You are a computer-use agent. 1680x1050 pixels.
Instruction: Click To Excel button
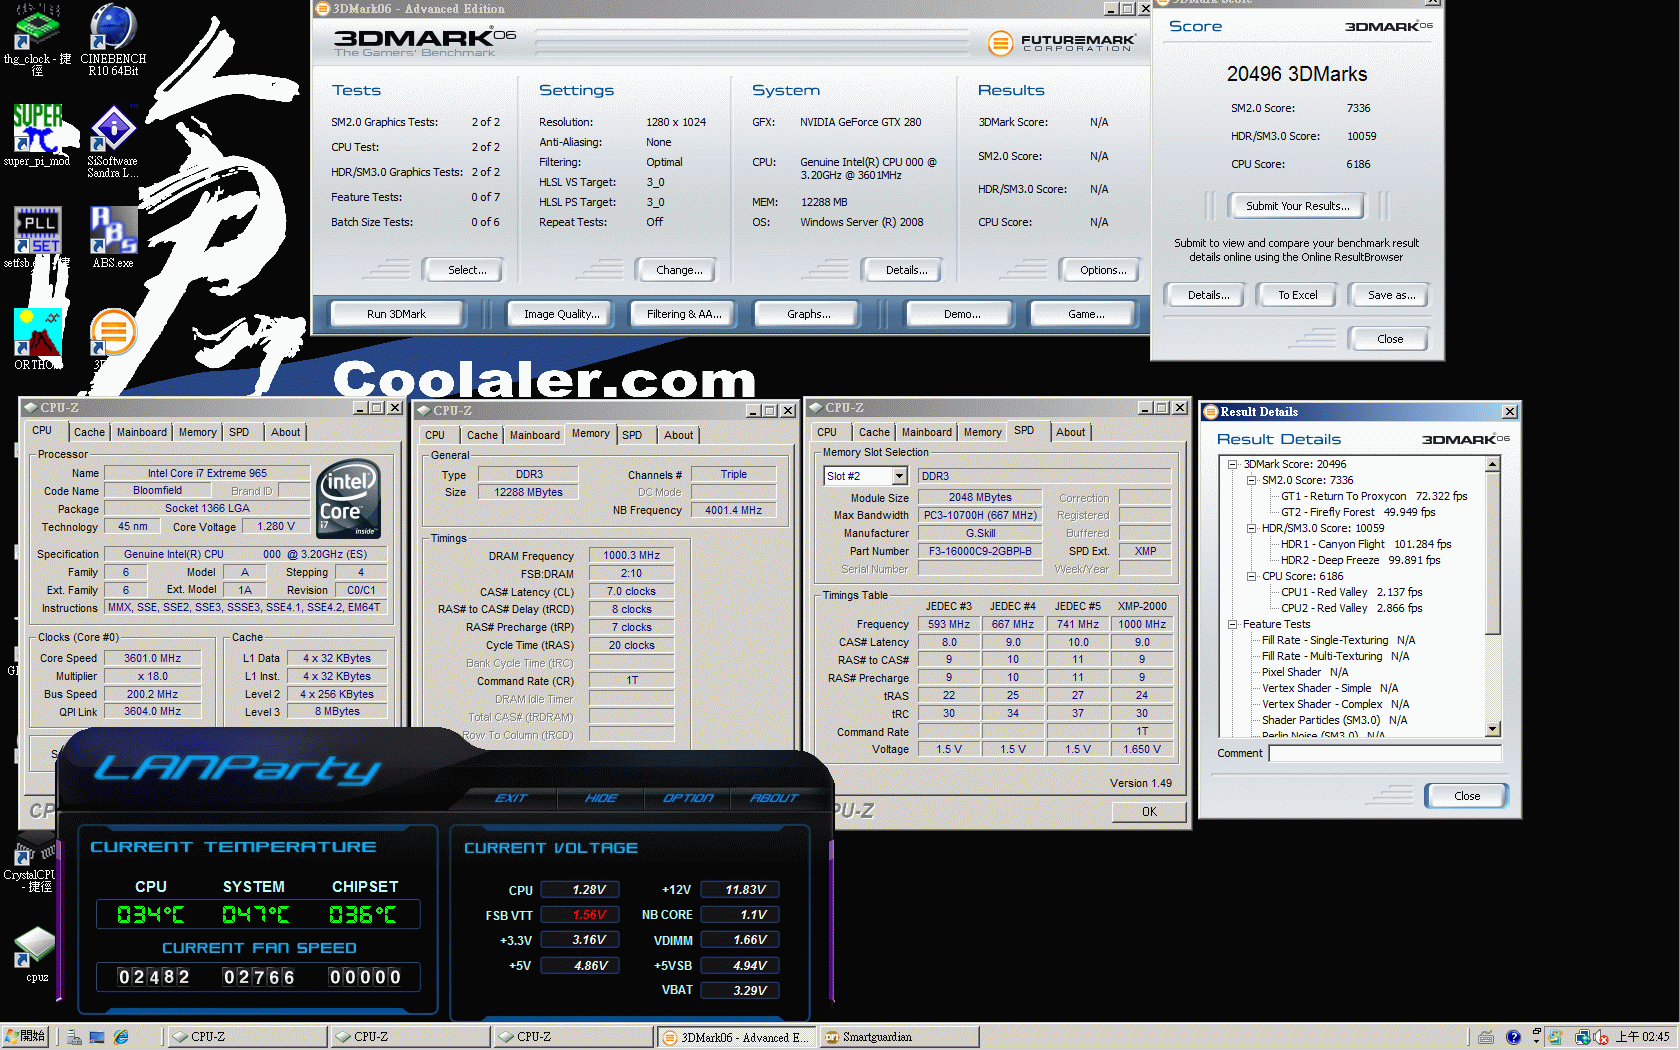tap(1298, 295)
